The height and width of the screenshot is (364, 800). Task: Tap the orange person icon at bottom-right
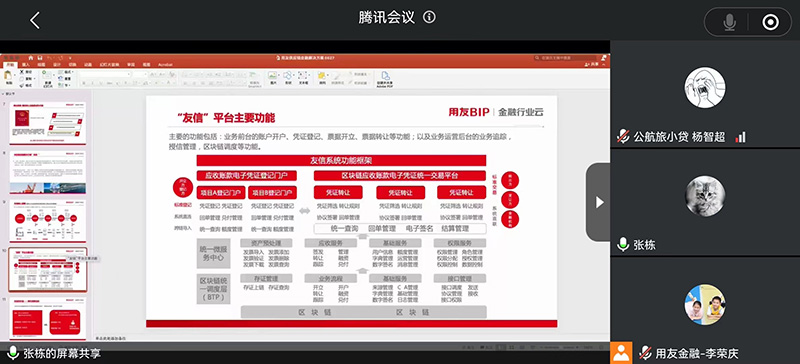[x=621, y=353]
